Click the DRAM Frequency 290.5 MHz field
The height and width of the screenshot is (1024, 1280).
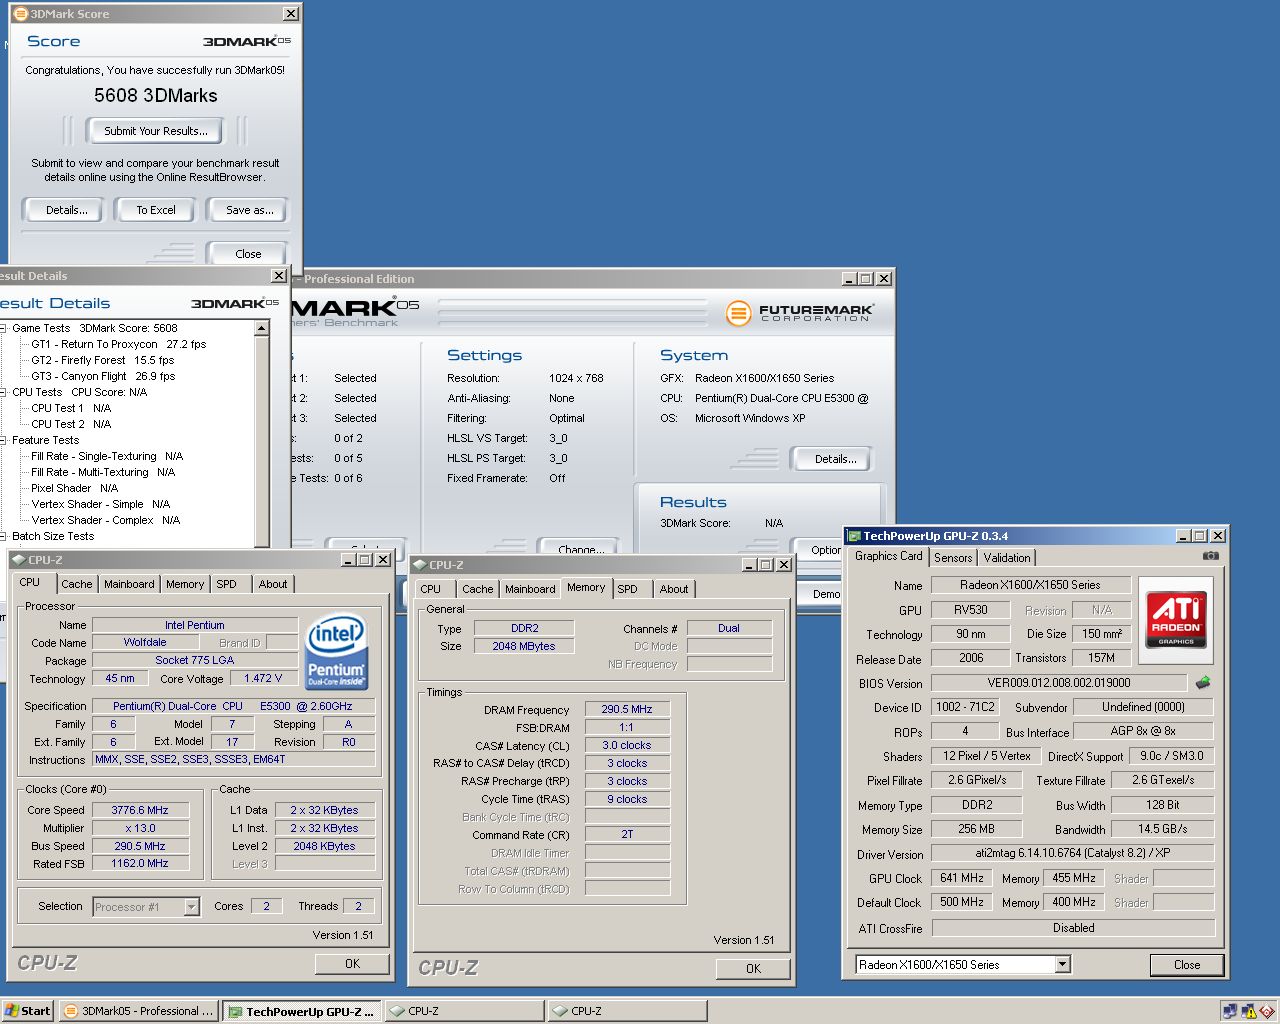pyautogui.click(x=627, y=709)
